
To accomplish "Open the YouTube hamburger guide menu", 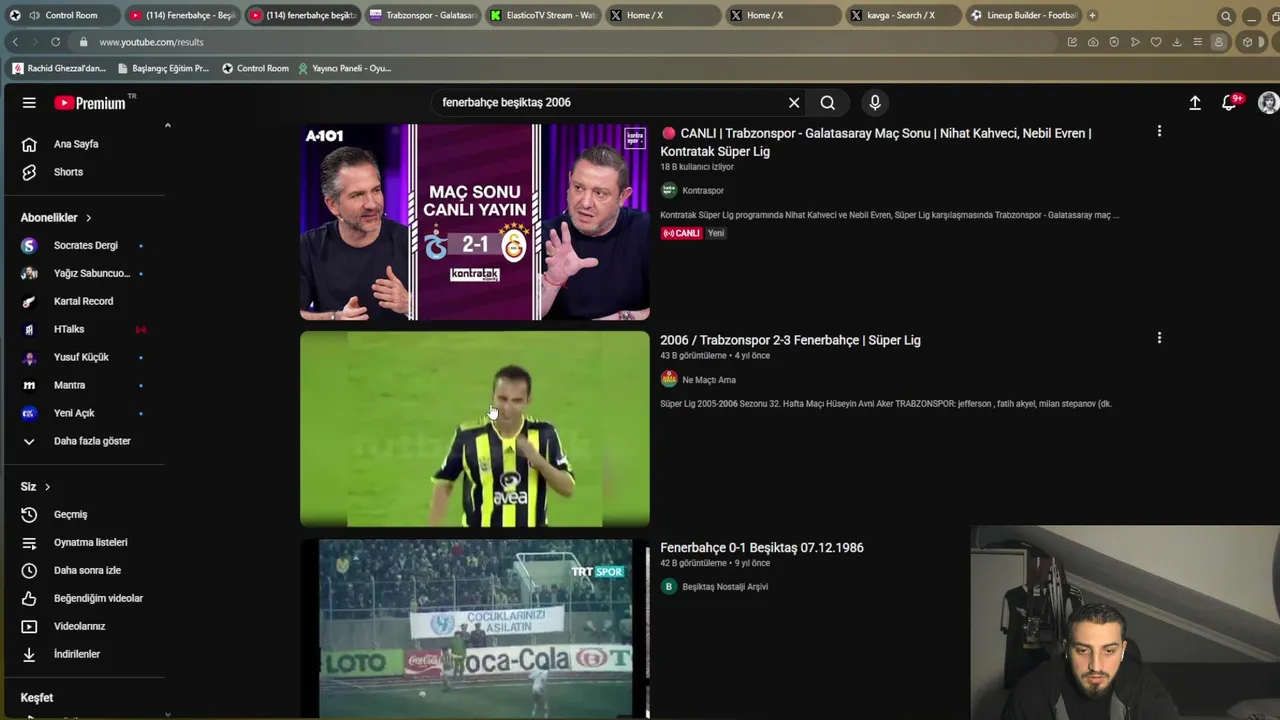I will (x=29, y=103).
